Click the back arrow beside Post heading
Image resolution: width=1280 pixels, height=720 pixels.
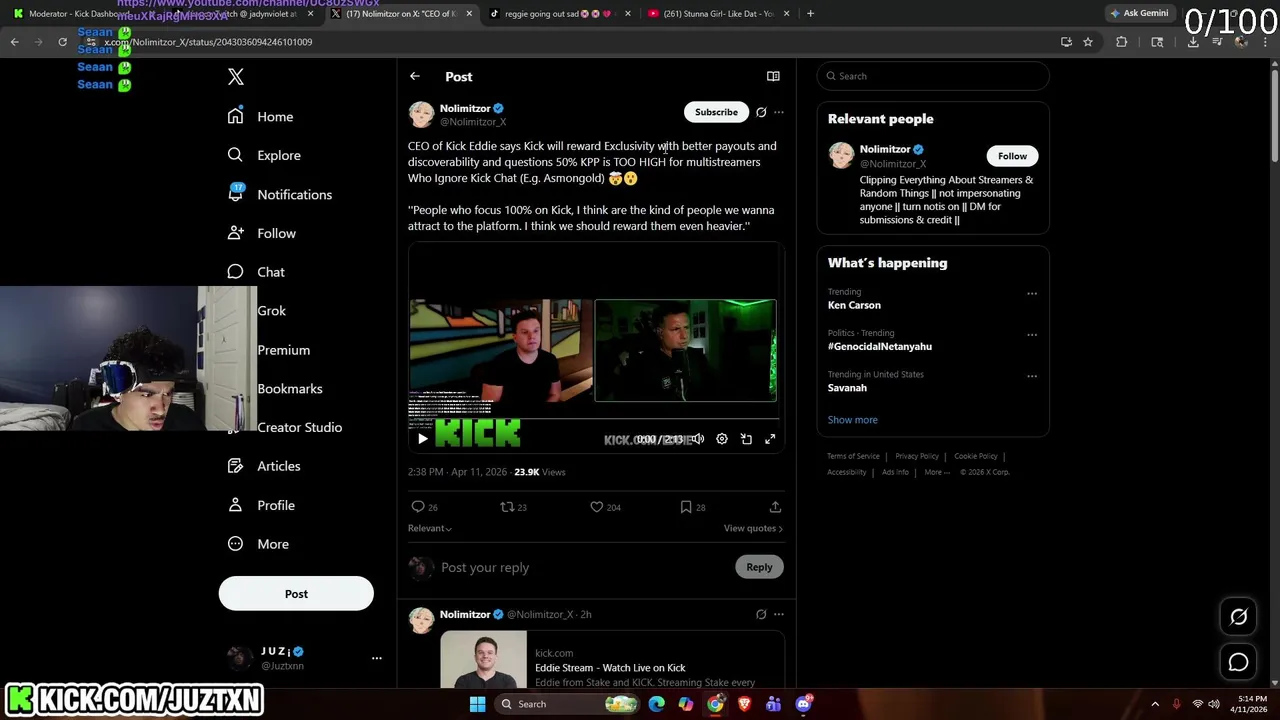pos(415,76)
